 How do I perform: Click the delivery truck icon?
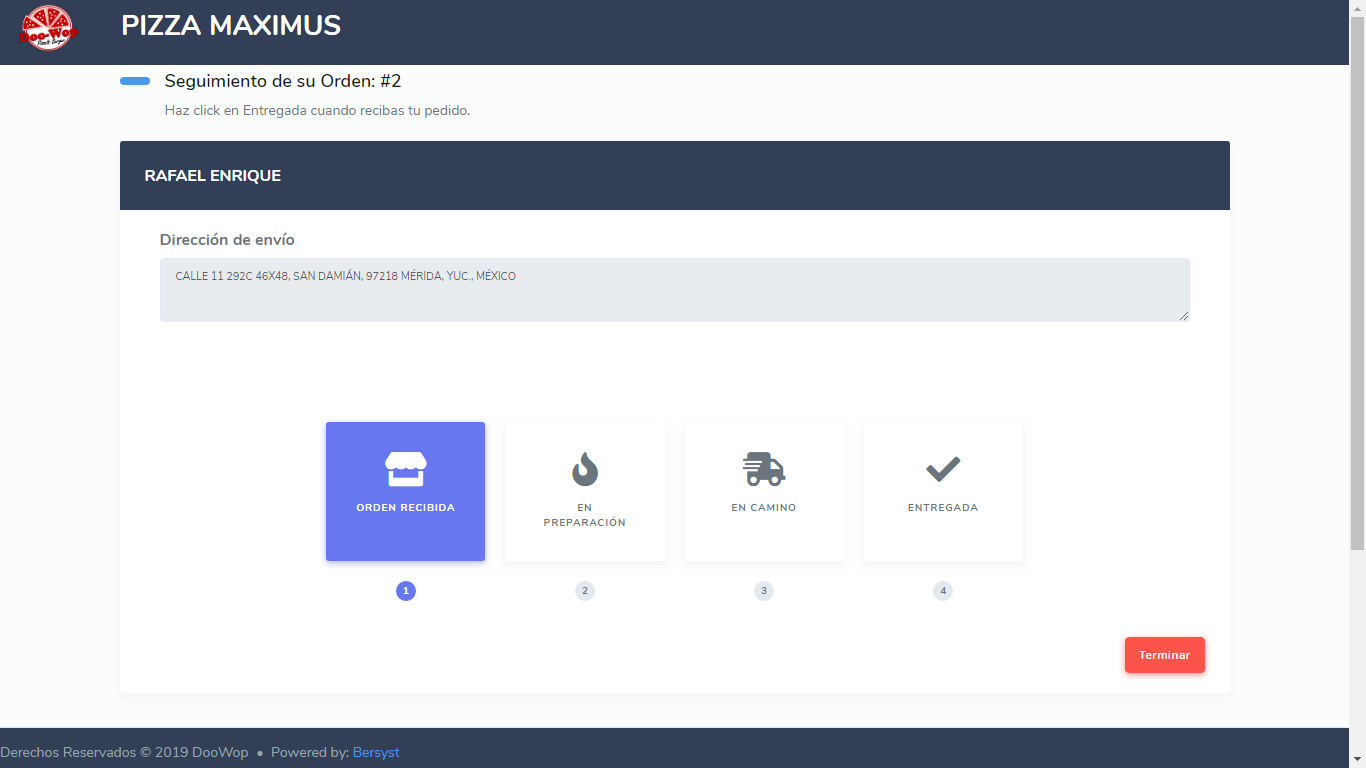point(764,469)
